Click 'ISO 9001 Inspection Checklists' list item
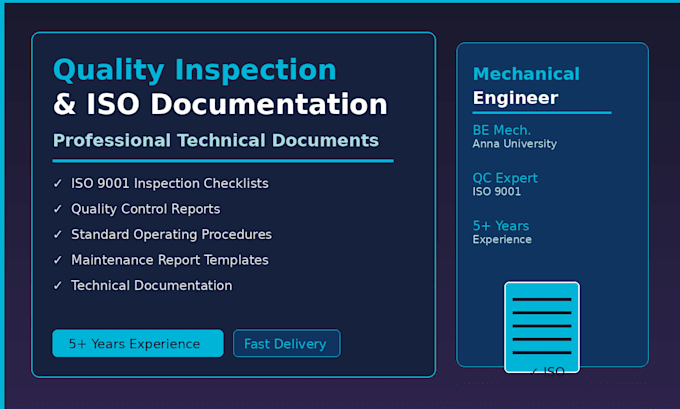680x409 pixels. tap(170, 183)
